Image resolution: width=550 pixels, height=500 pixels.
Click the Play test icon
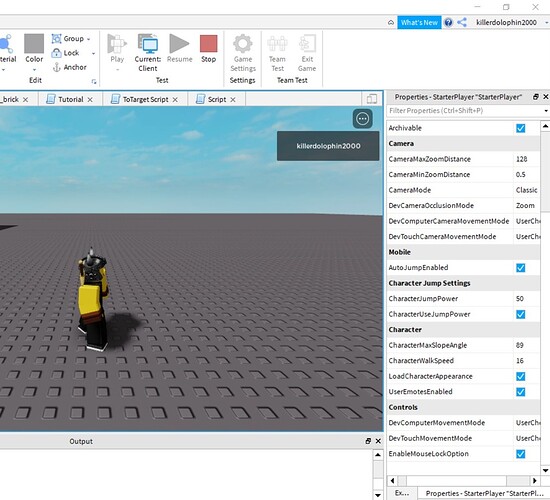[x=117, y=43]
